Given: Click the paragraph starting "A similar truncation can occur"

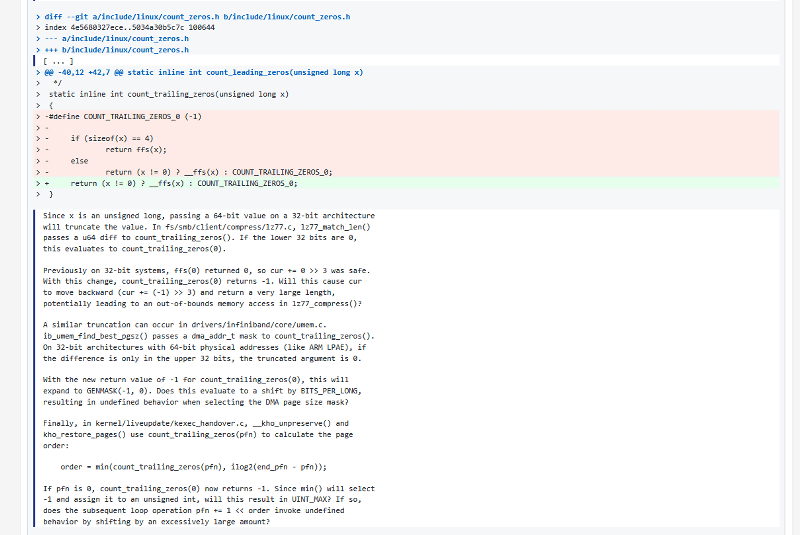Looking at the screenshot, I should (x=208, y=341).
